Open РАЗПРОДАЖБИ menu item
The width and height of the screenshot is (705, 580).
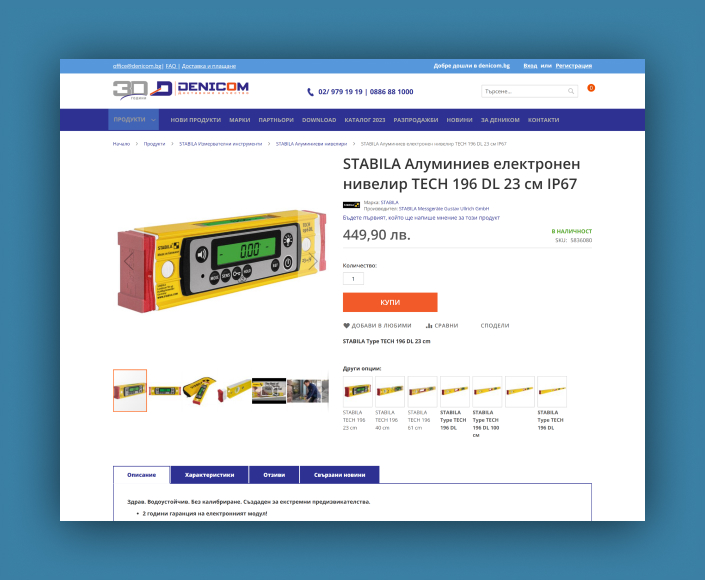(x=416, y=120)
